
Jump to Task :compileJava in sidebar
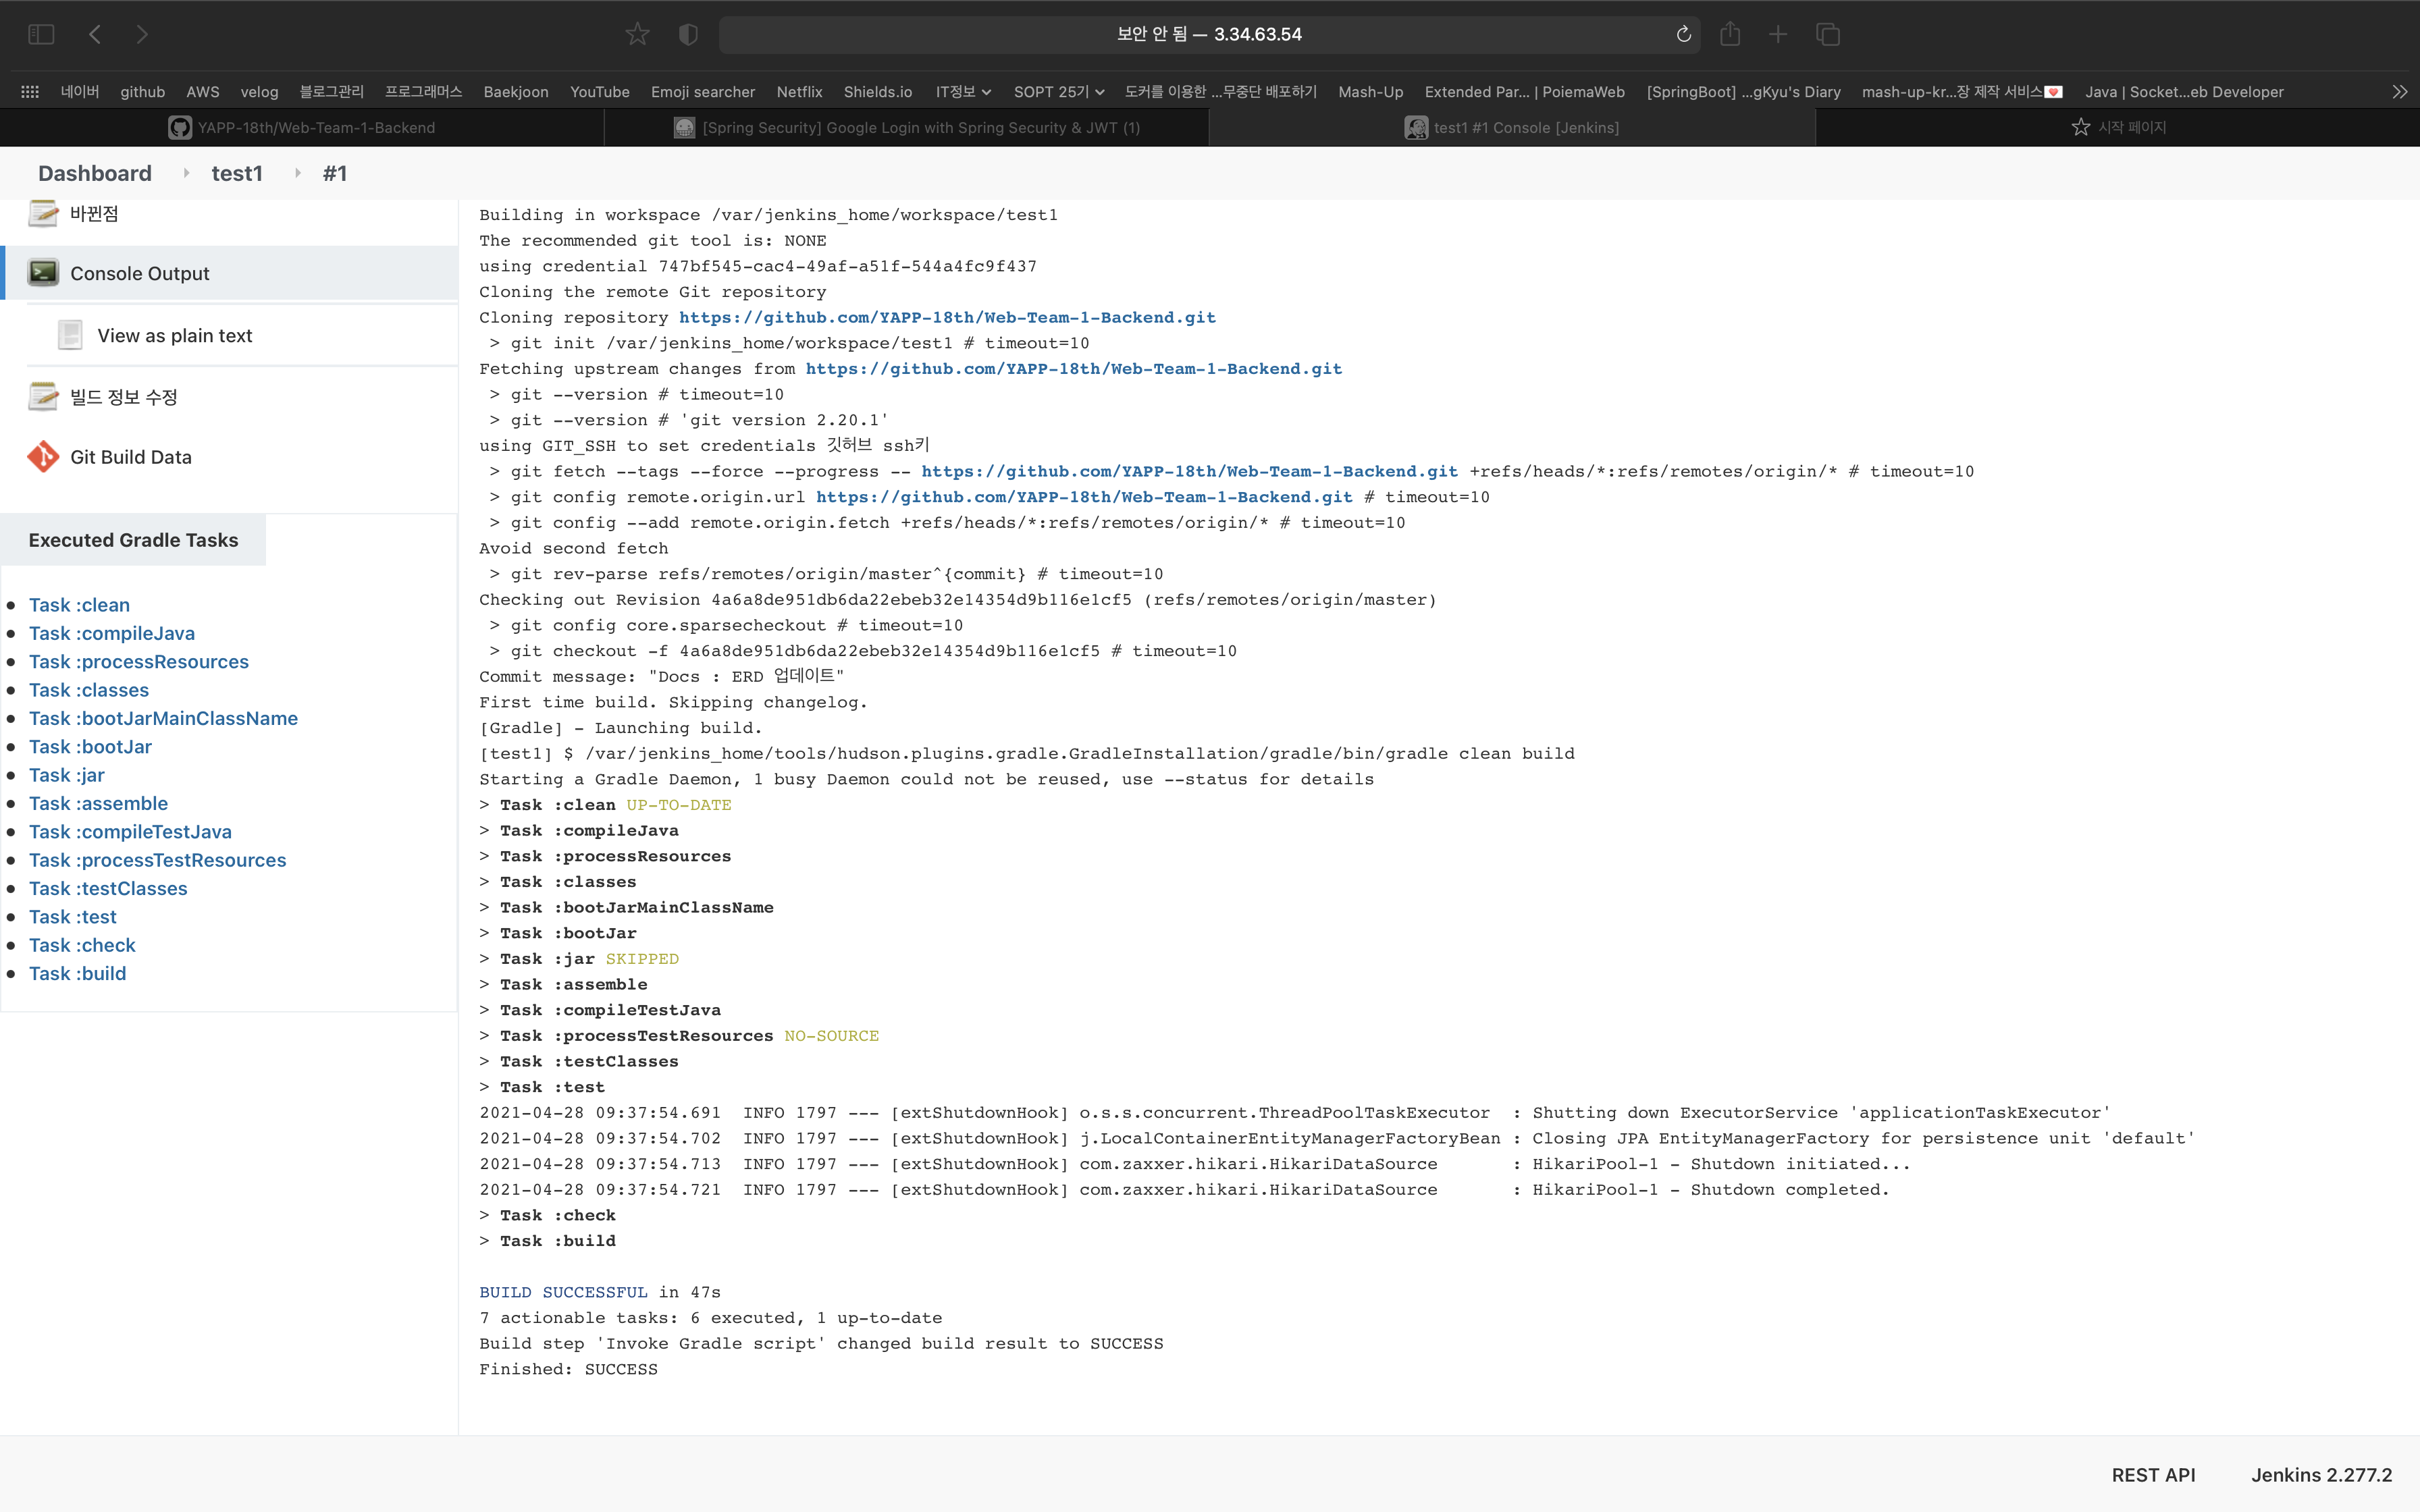(112, 633)
